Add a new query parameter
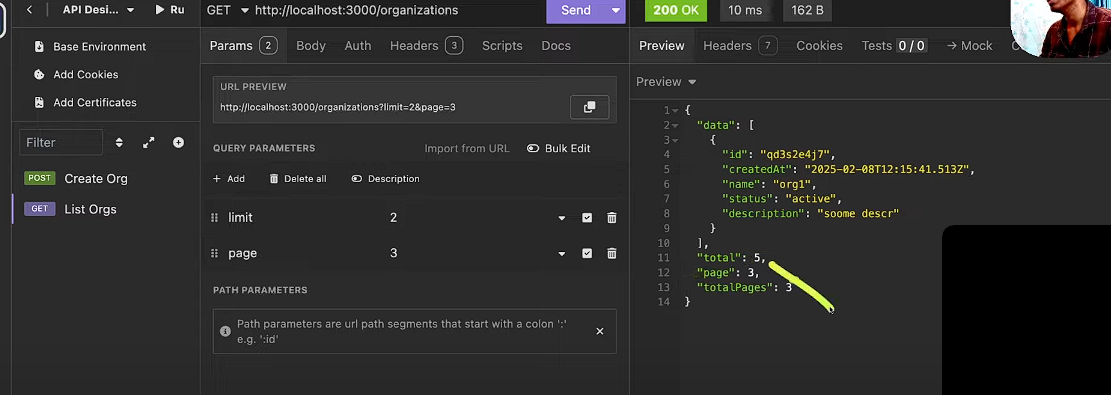Screen dimensions: 1111x395 click(x=229, y=179)
